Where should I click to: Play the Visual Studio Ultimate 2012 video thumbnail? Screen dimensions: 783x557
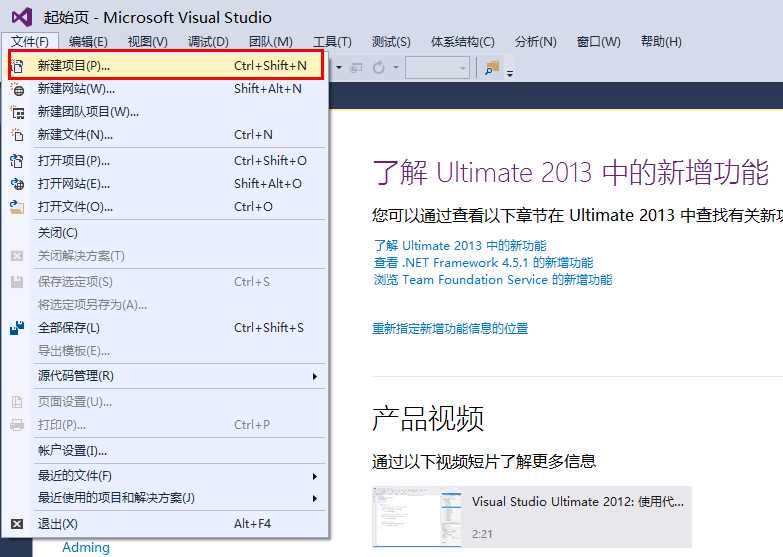[x=417, y=517]
